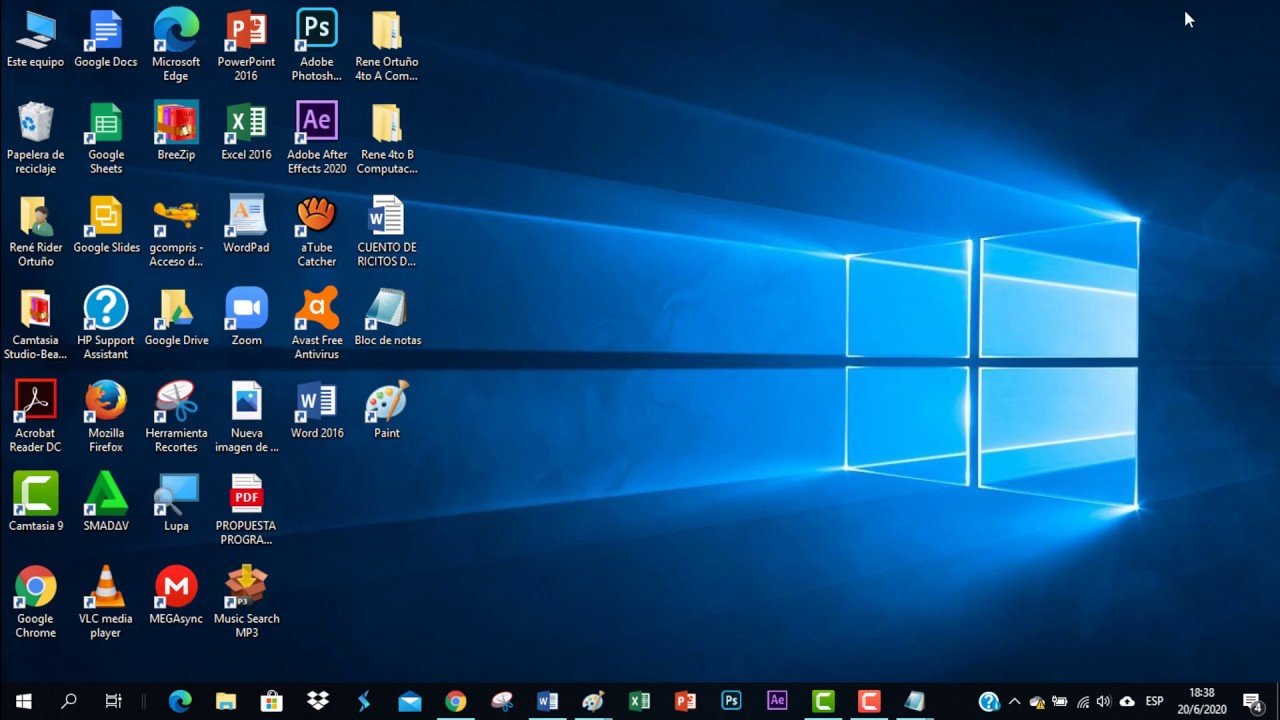Screen dimensions: 1280x720
Task: Select the Music Search MP3 shortcut
Action: tap(246, 603)
